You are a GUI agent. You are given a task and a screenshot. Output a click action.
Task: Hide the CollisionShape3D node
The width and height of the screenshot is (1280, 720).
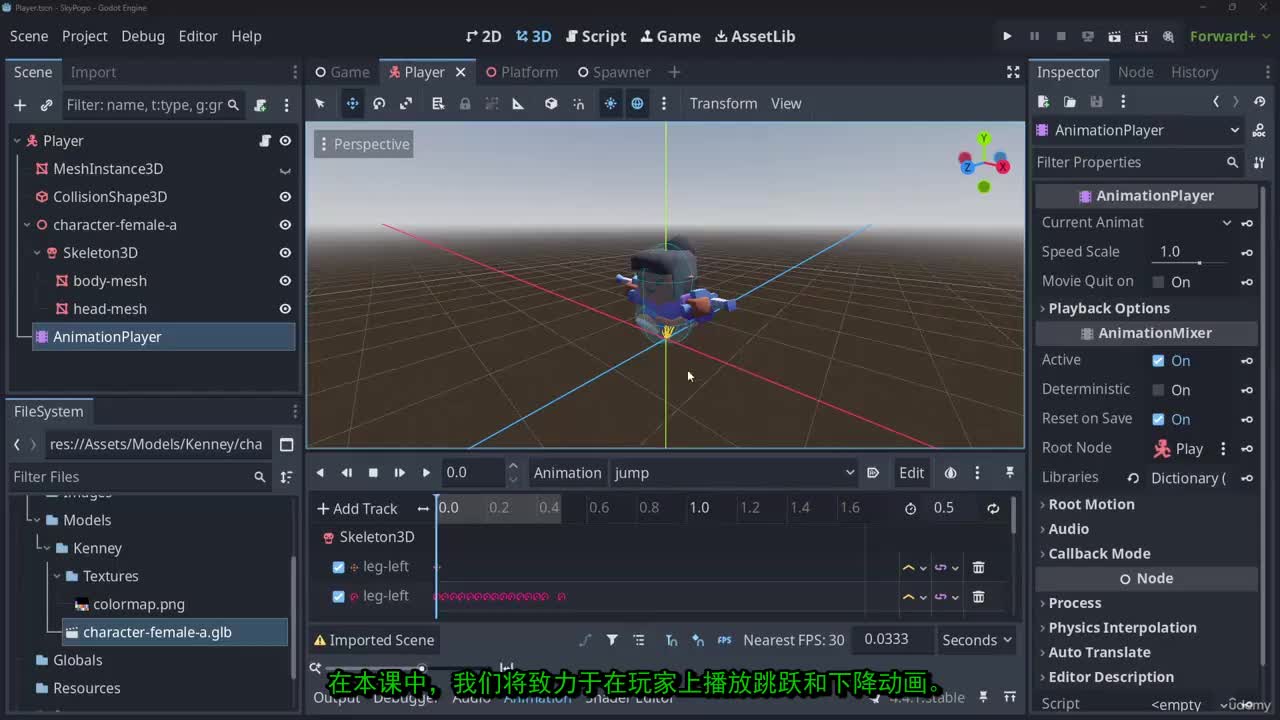pyautogui.click(x=285, y=197)
